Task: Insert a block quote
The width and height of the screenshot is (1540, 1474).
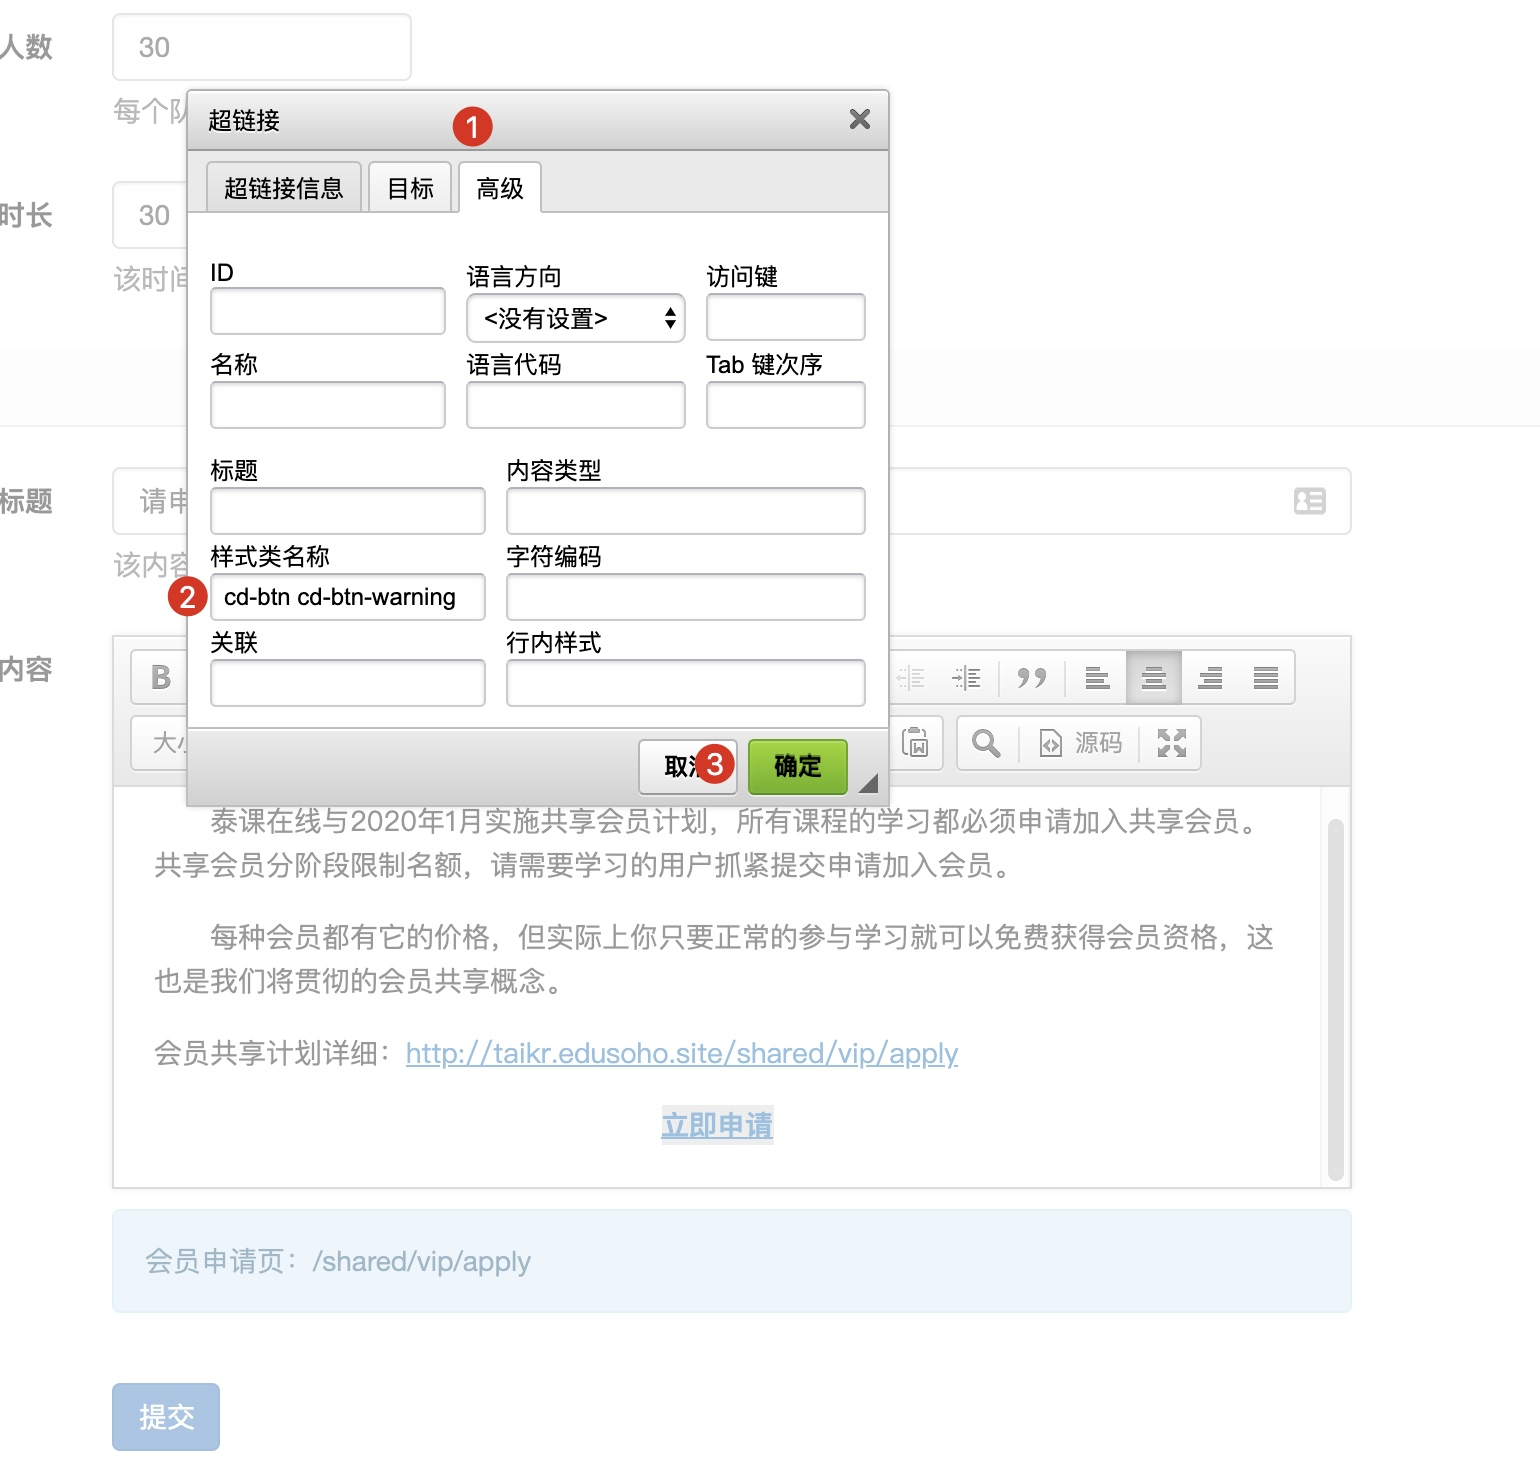Action: pos(1031,678)
